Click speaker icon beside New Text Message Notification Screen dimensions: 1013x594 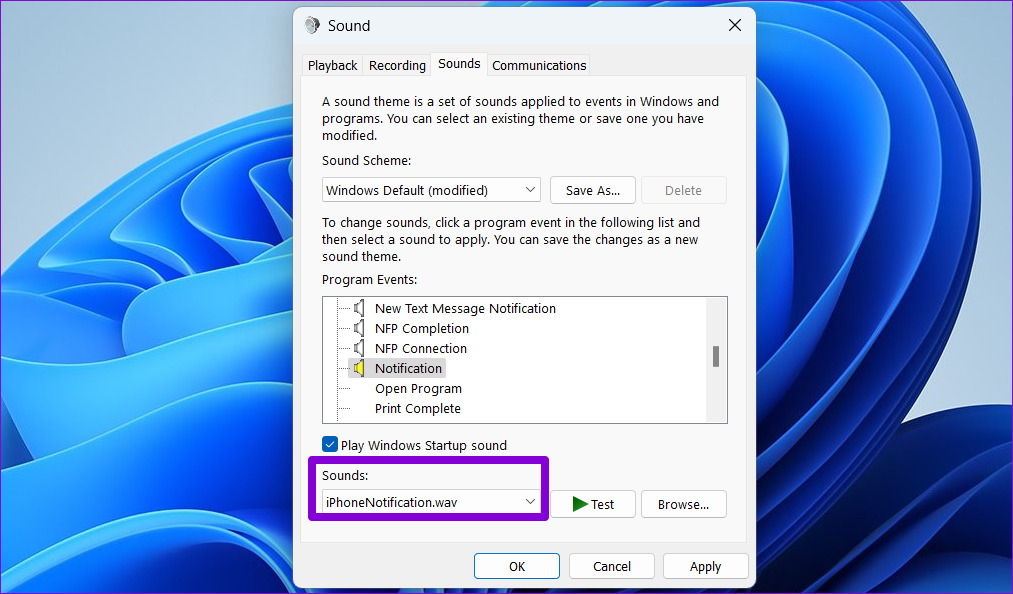click(359, 308)
